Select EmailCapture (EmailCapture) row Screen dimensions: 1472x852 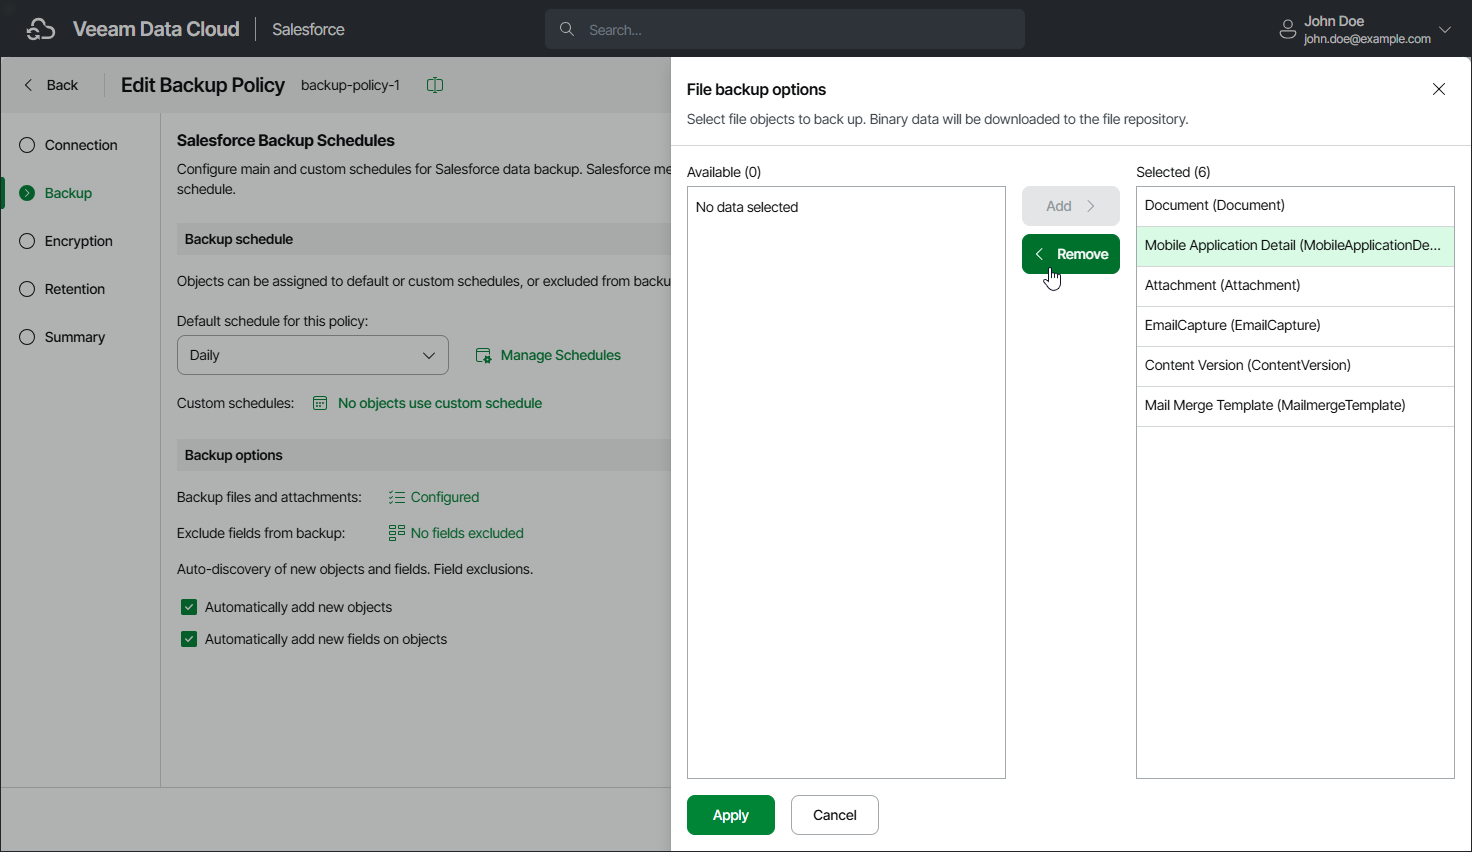[x=1295, y=326]
